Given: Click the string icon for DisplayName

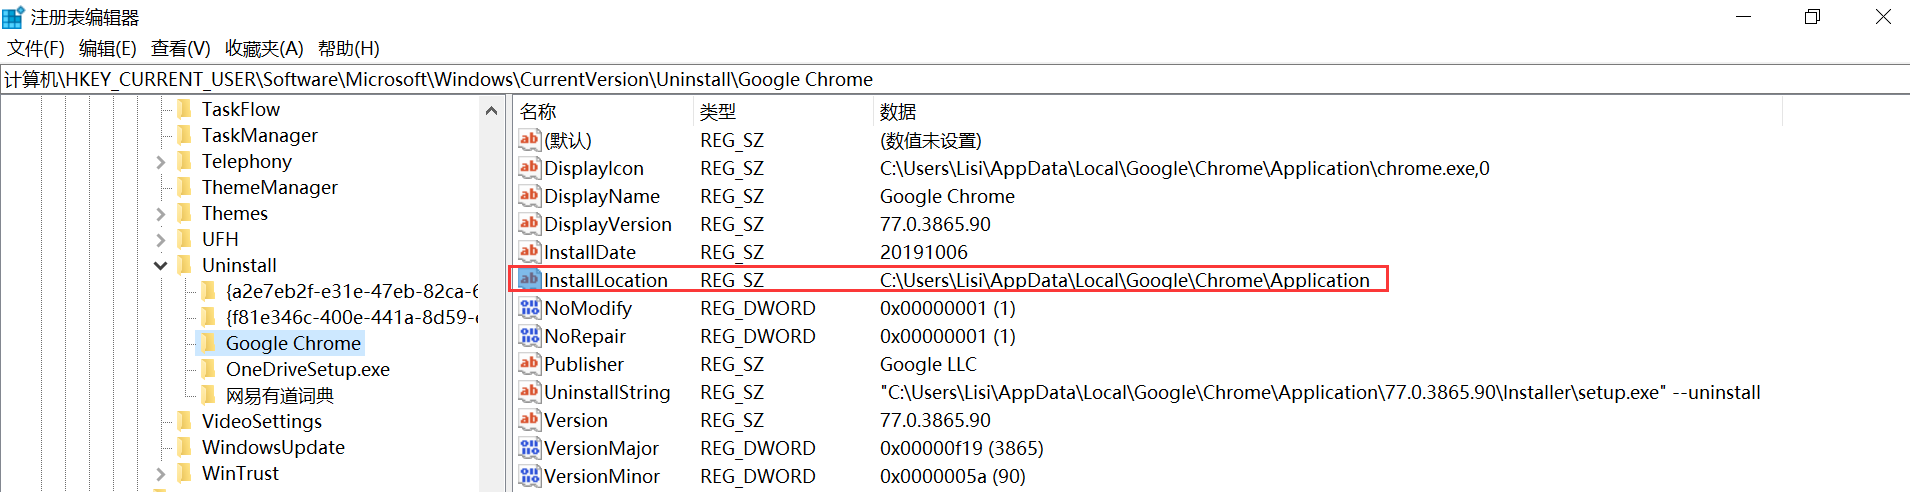Looking at the screenshot, I should click(530, 195).
